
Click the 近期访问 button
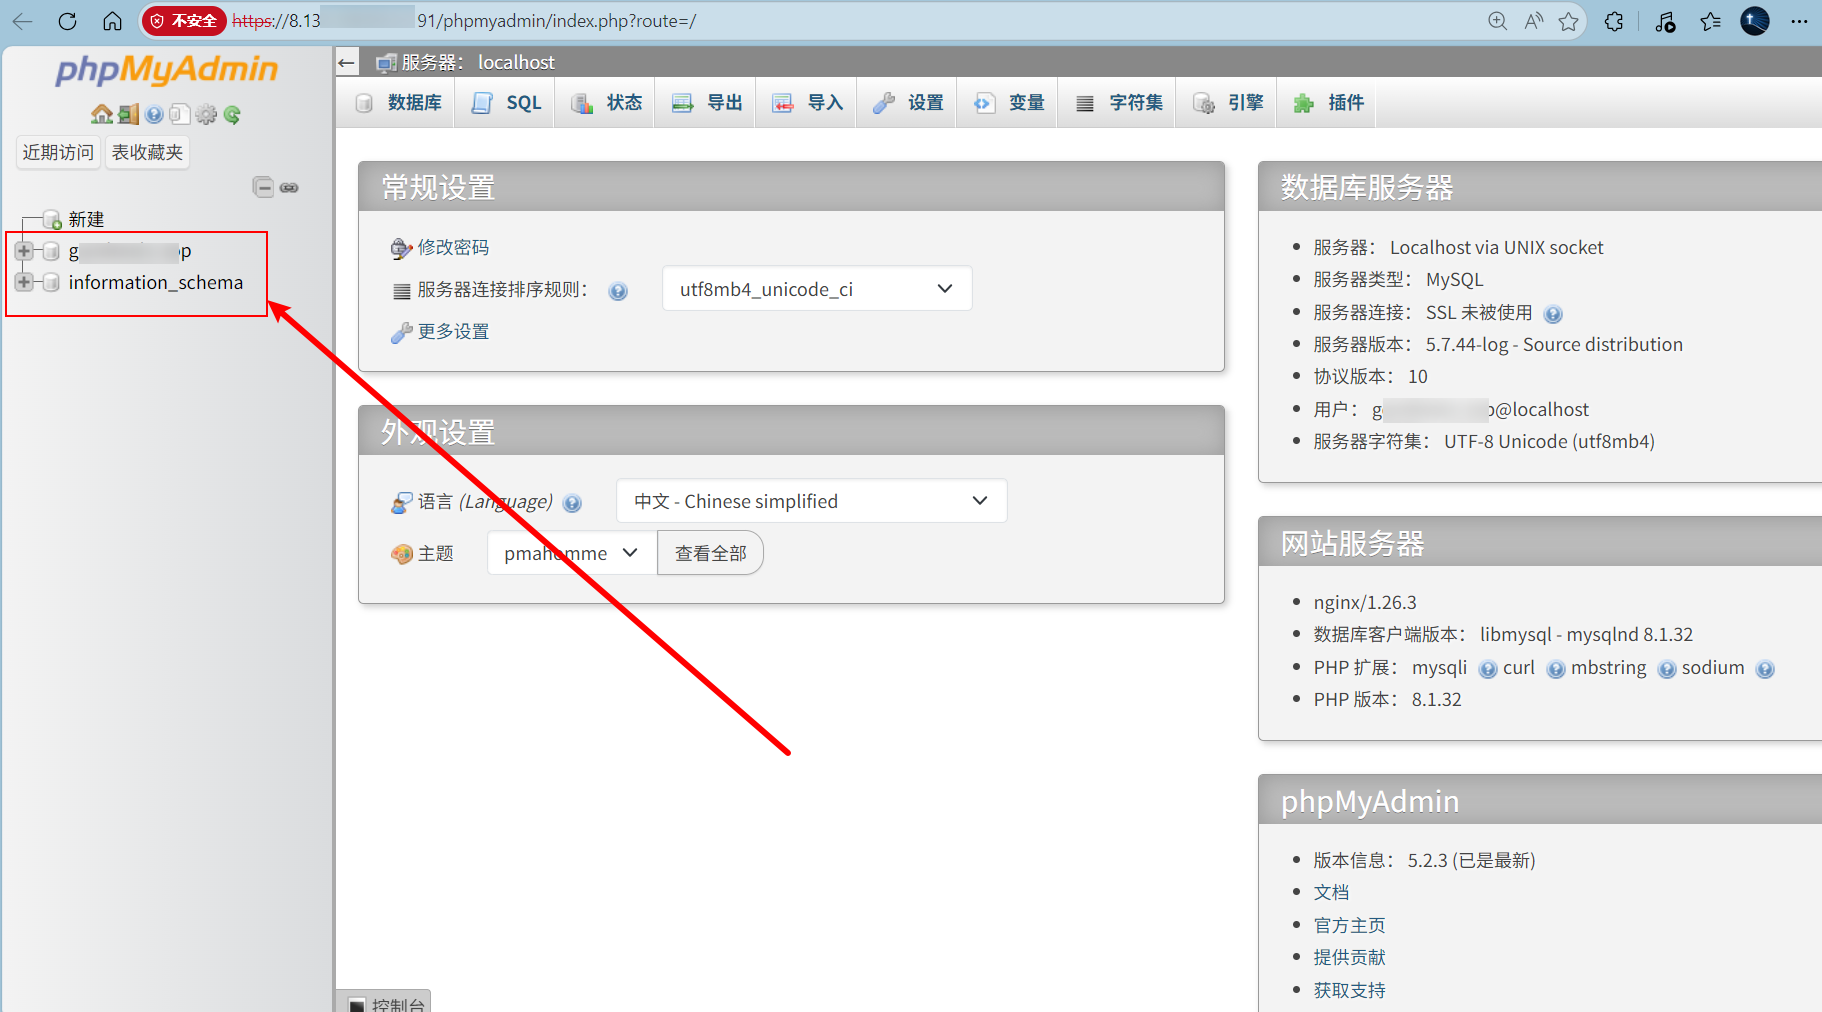[58, 152]
